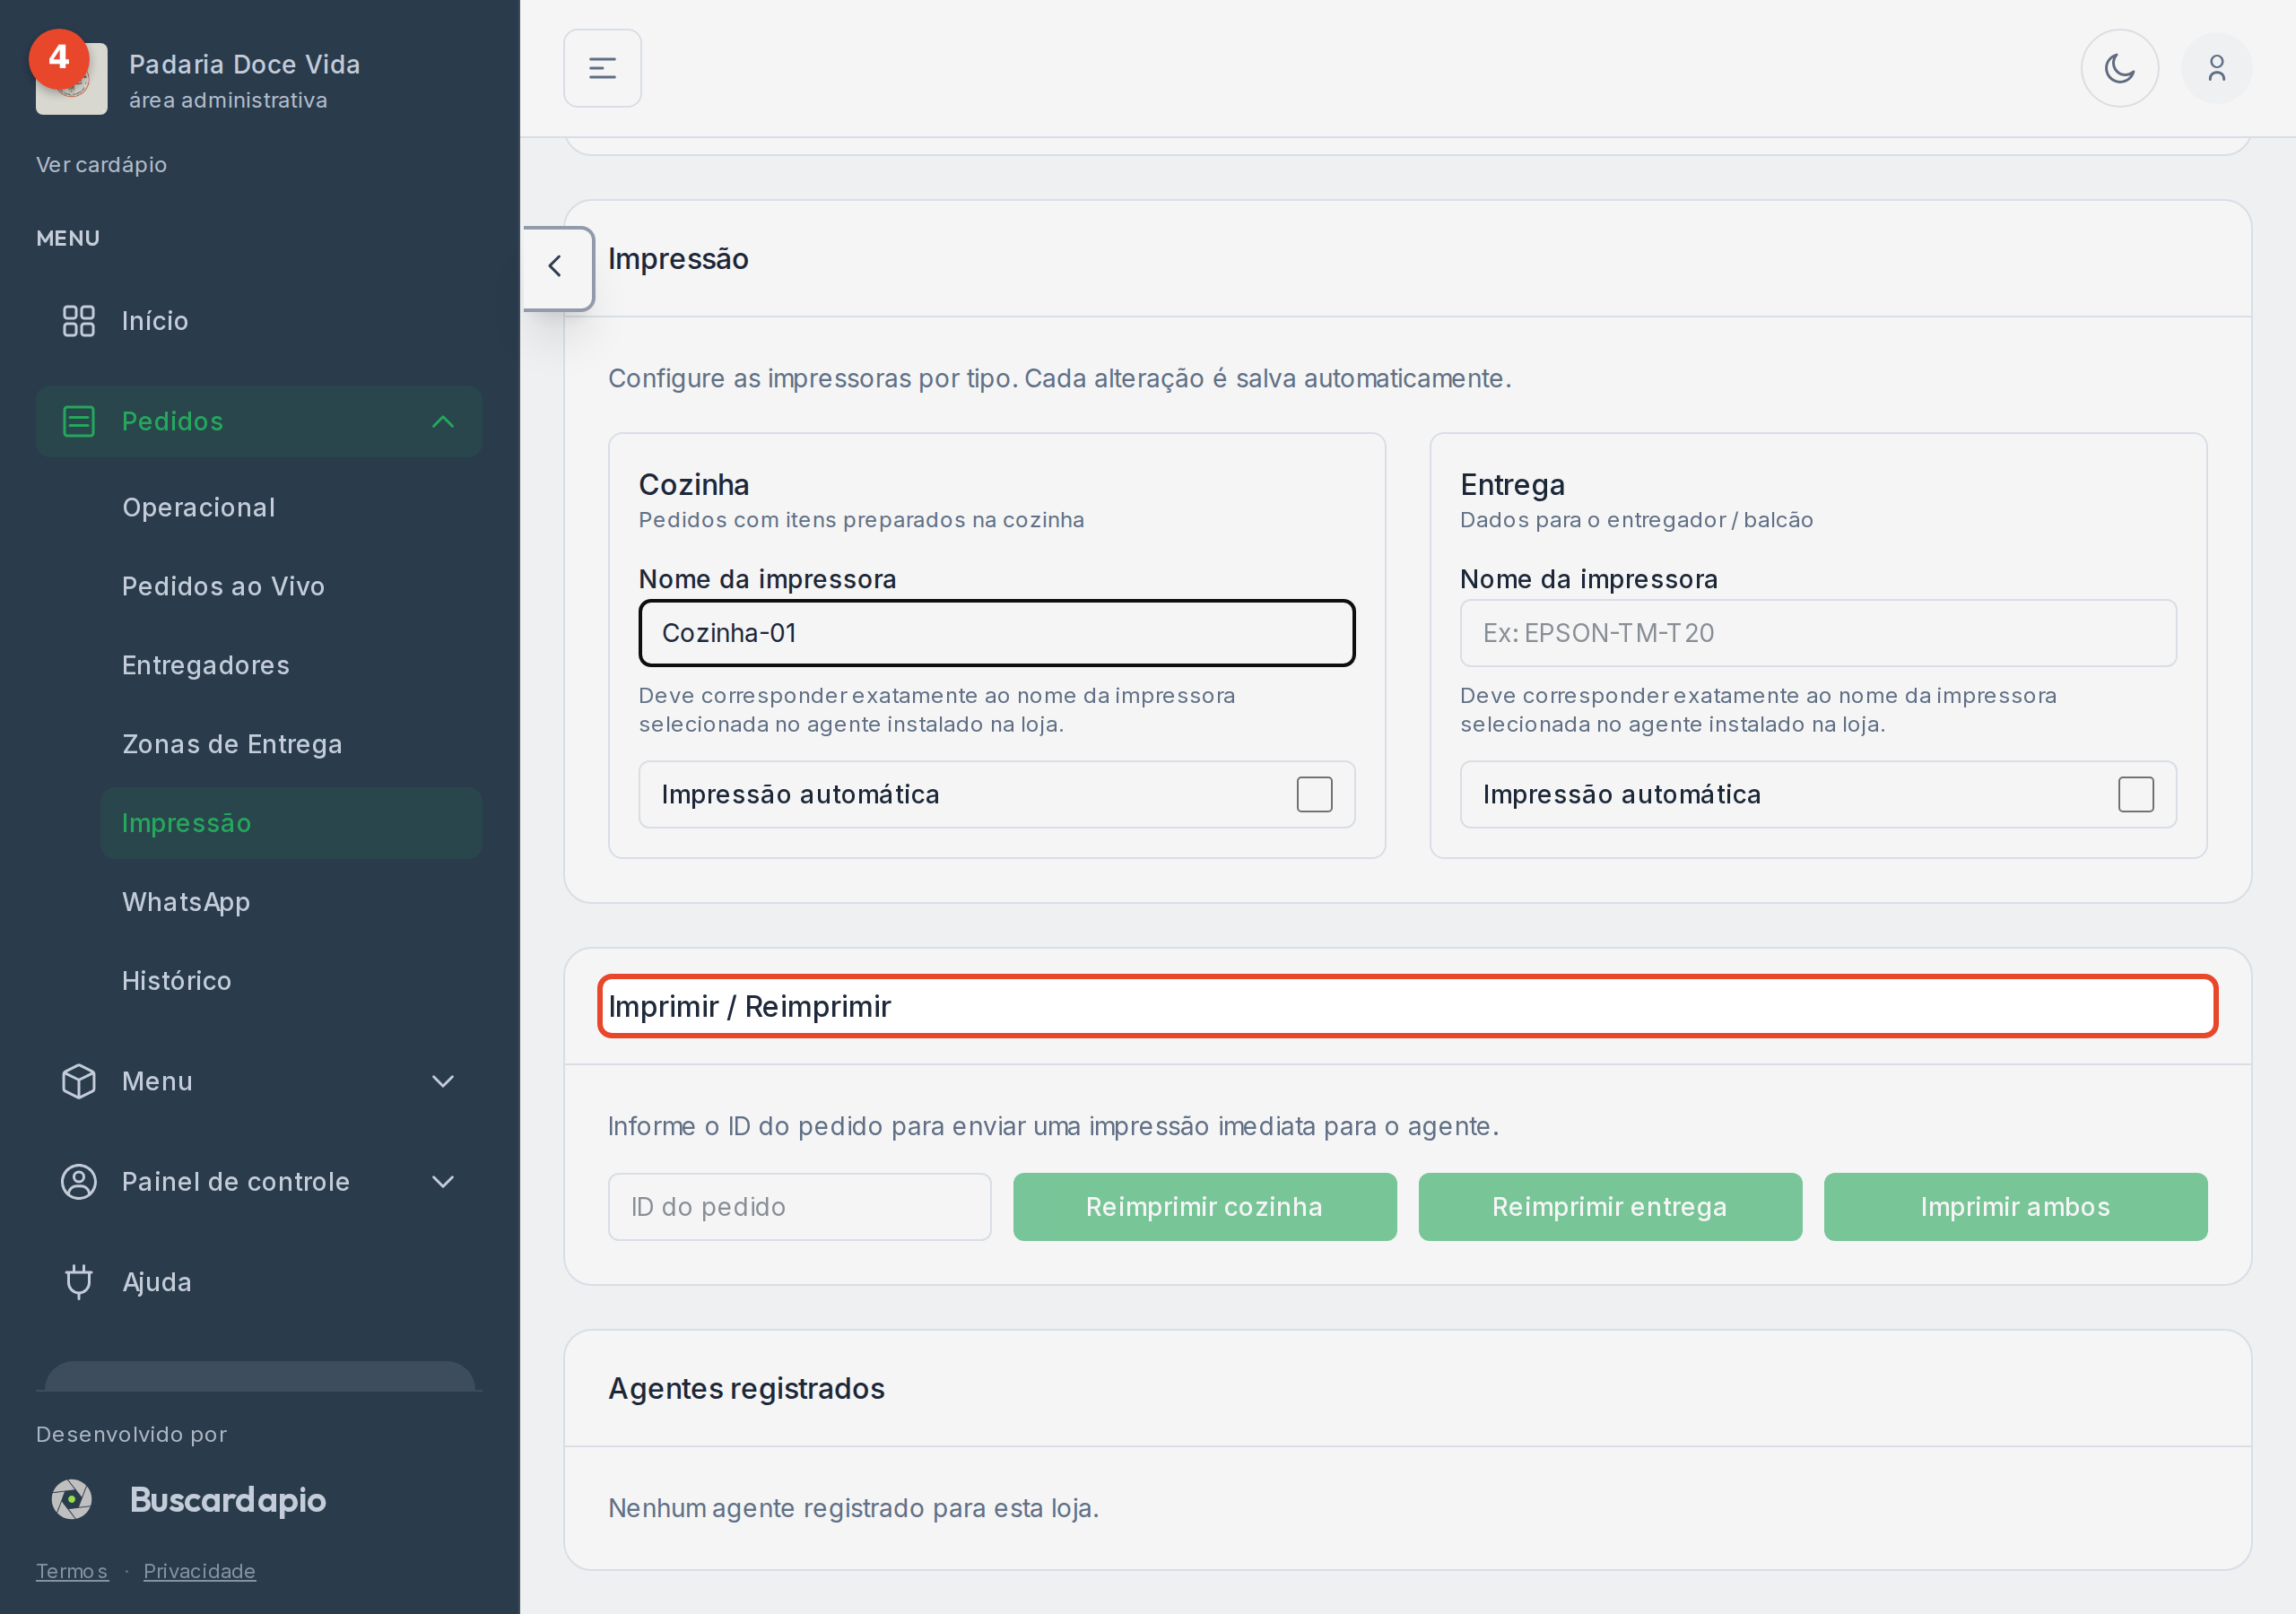
Task: Click the Imprimir / Reimprimir heading
Action: click(x=749, y=1006)
